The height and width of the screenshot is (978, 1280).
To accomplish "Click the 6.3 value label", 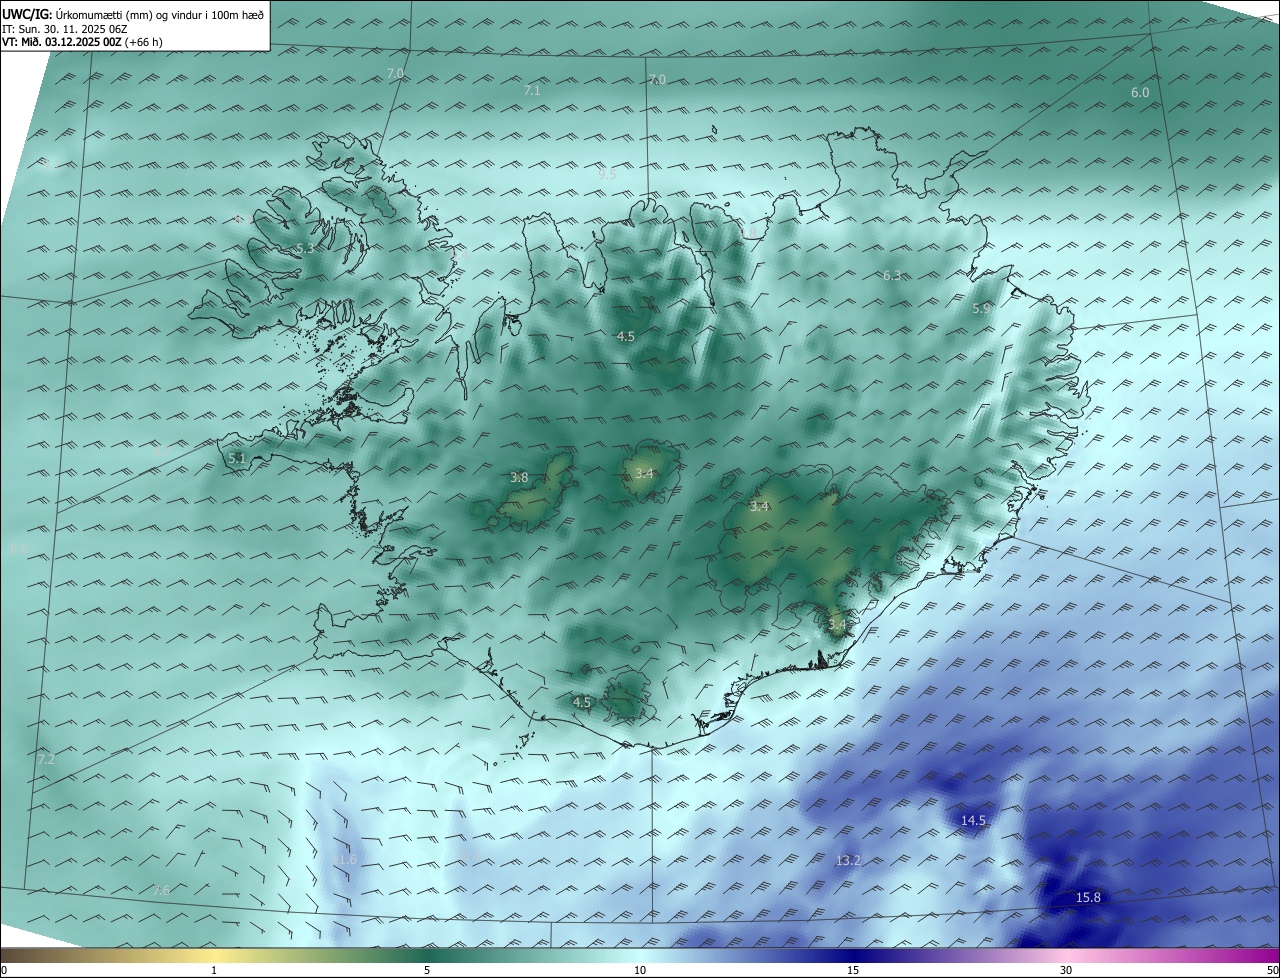I will [x=892, y=275].
